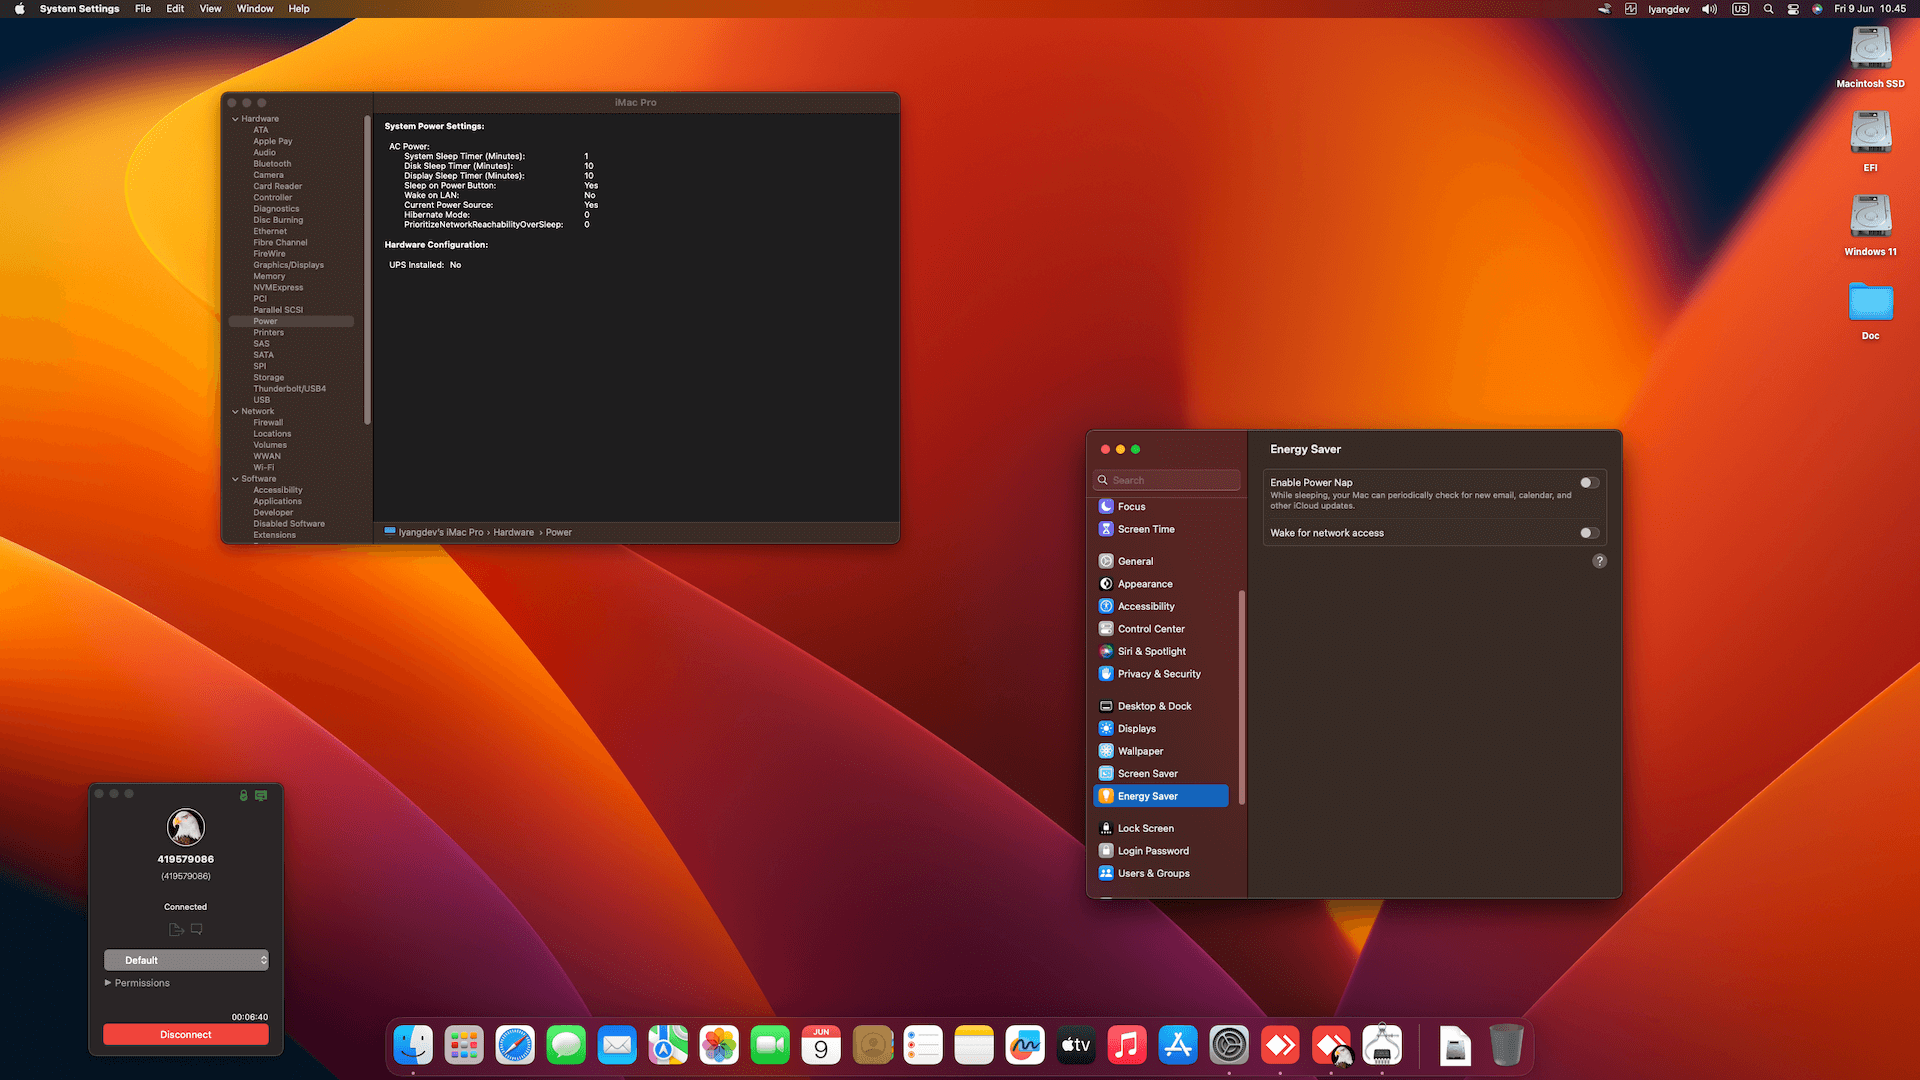Open Safari from the dock
Screen dimensions: 1920x1080
[515, 1046]
